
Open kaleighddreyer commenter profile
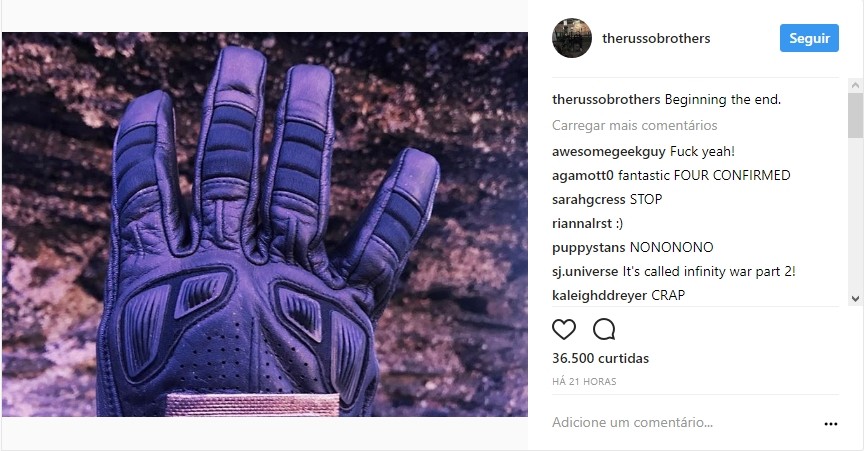[600, 296]
